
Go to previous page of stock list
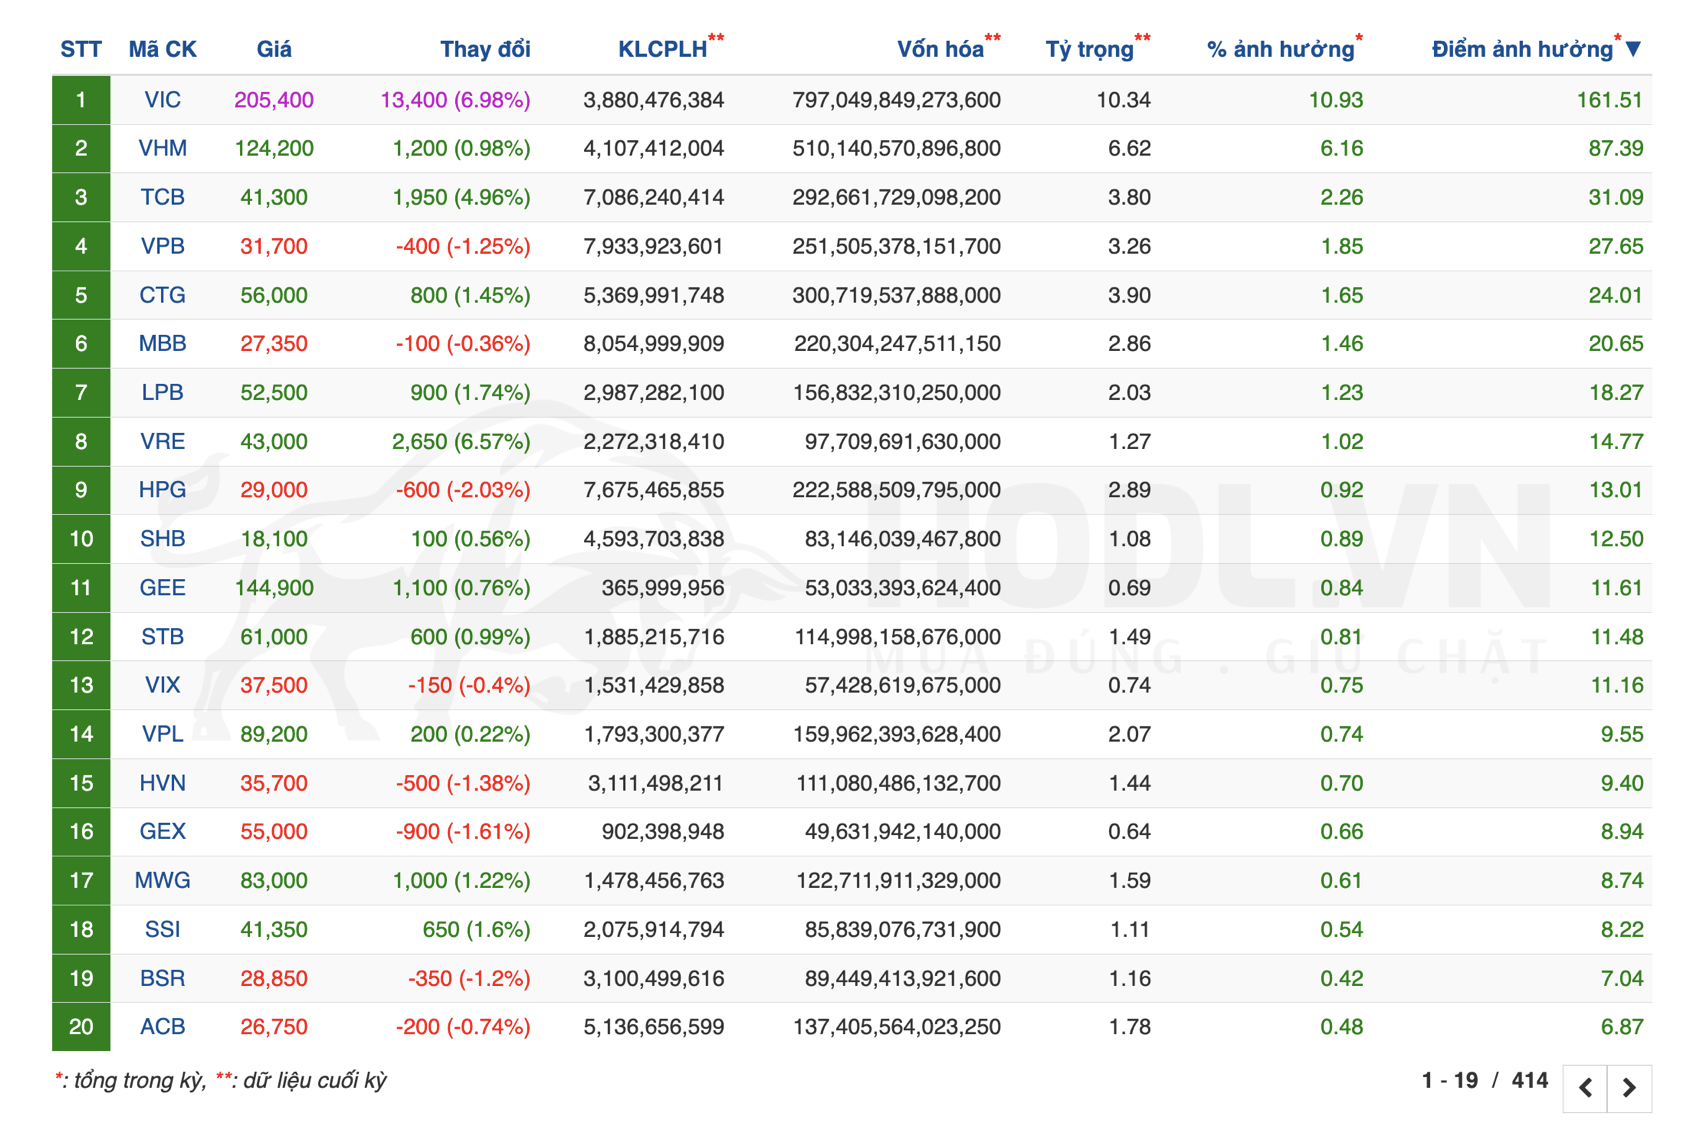pyautogui.click(x=1586, y=1087)
